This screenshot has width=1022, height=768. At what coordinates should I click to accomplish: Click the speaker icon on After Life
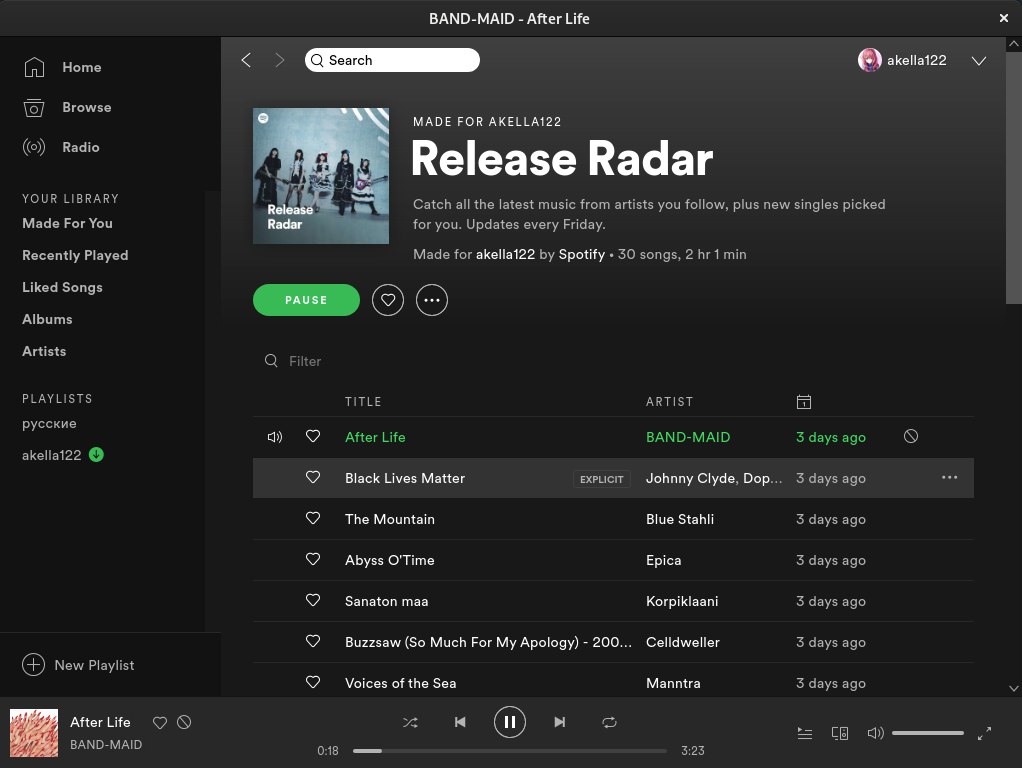click(x=274, y=437)
